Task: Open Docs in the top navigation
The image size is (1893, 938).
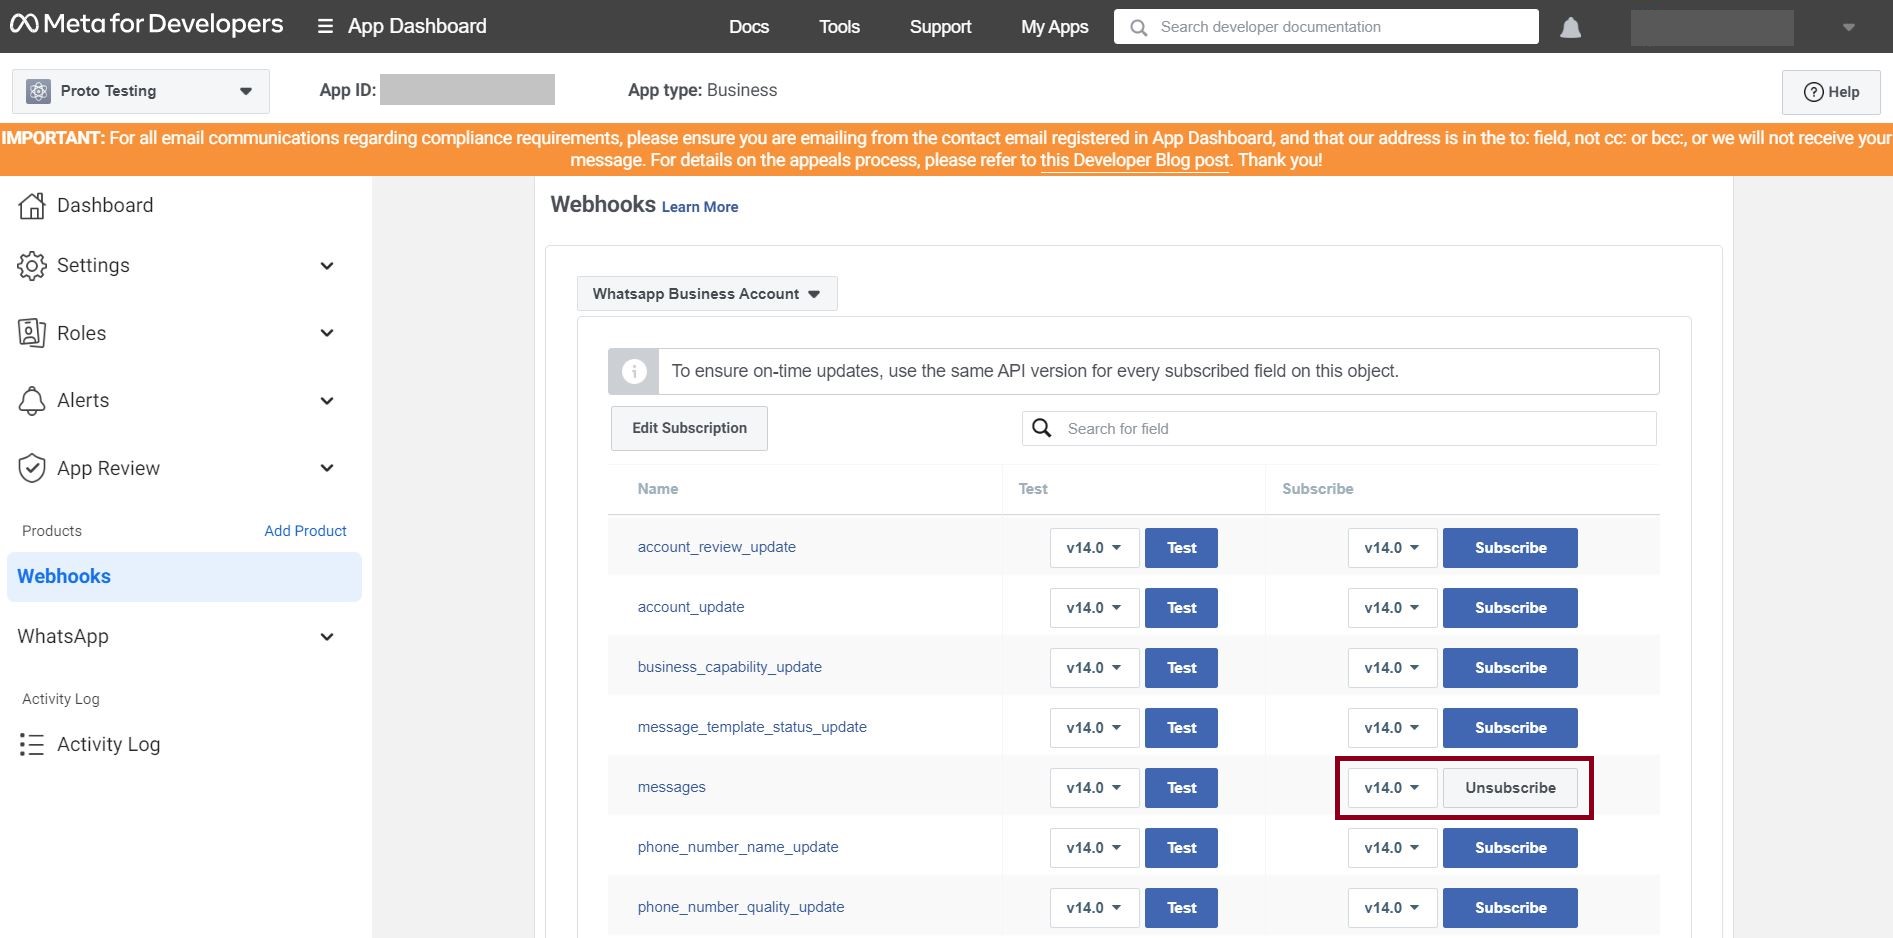Action: click(749, 27)
